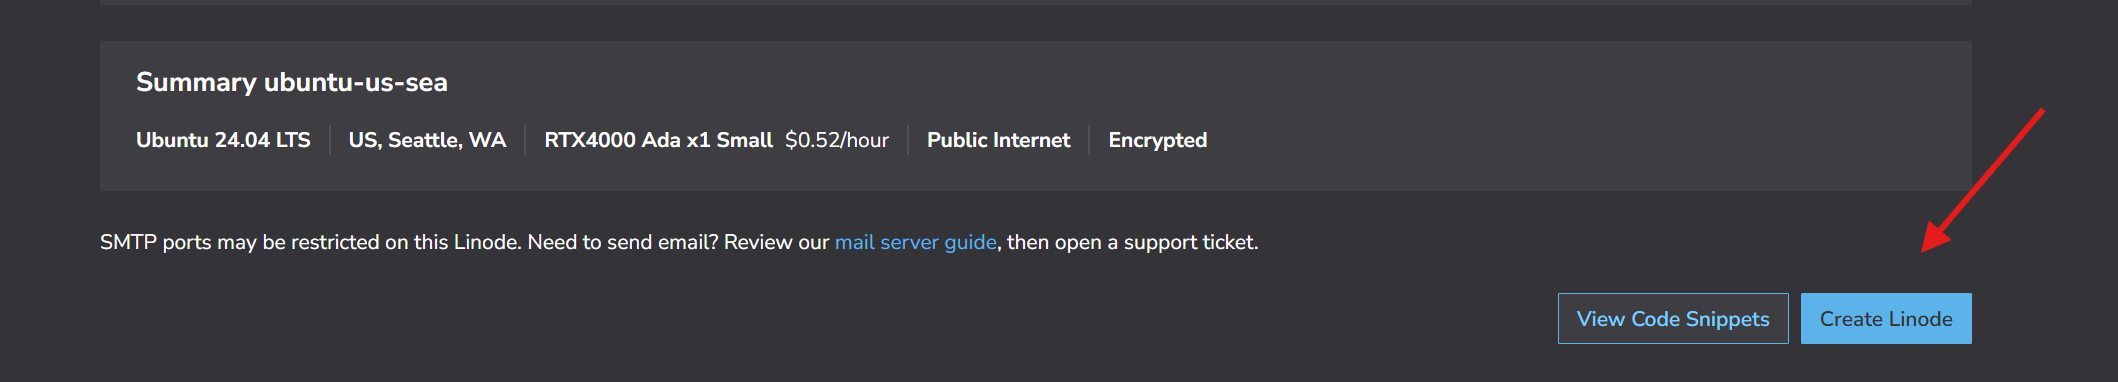2118x382 pixels.
Task: Click the Encrypted summary item
Action: tap(1157, 140)
